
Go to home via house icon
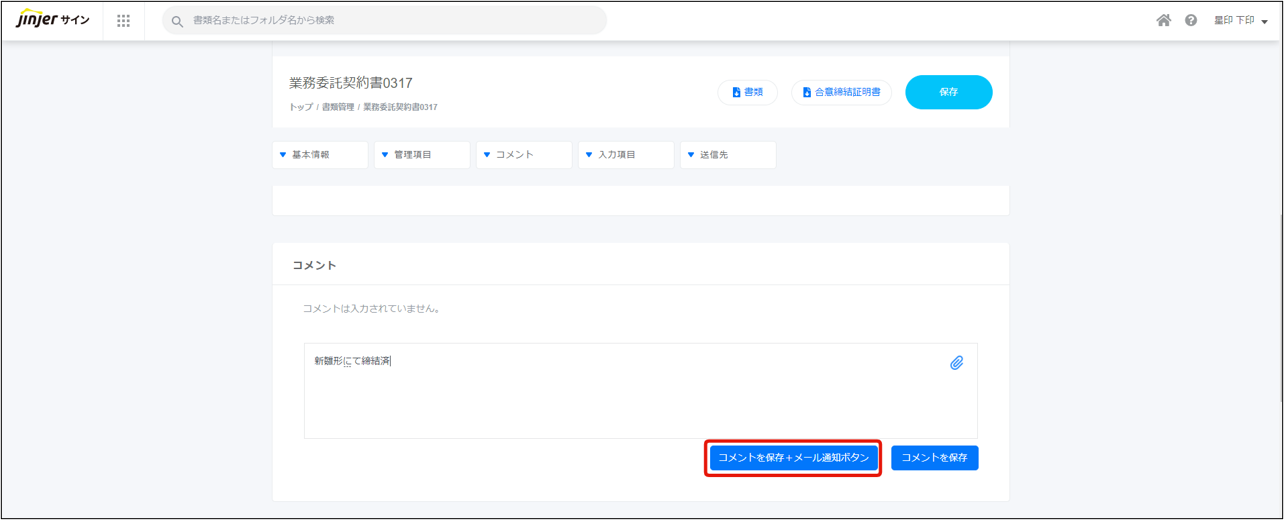(1163, 20)
